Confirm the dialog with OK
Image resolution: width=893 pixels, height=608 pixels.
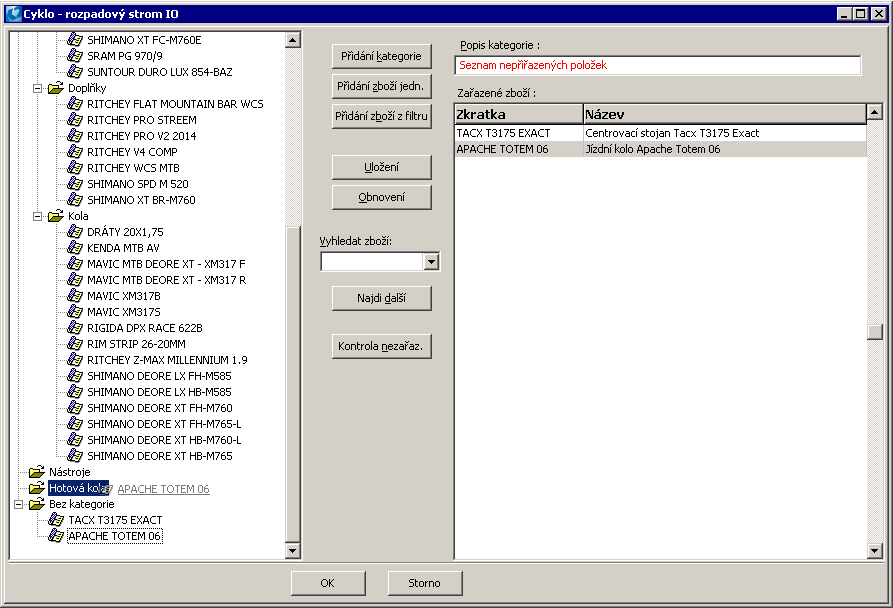pos(328,583)
